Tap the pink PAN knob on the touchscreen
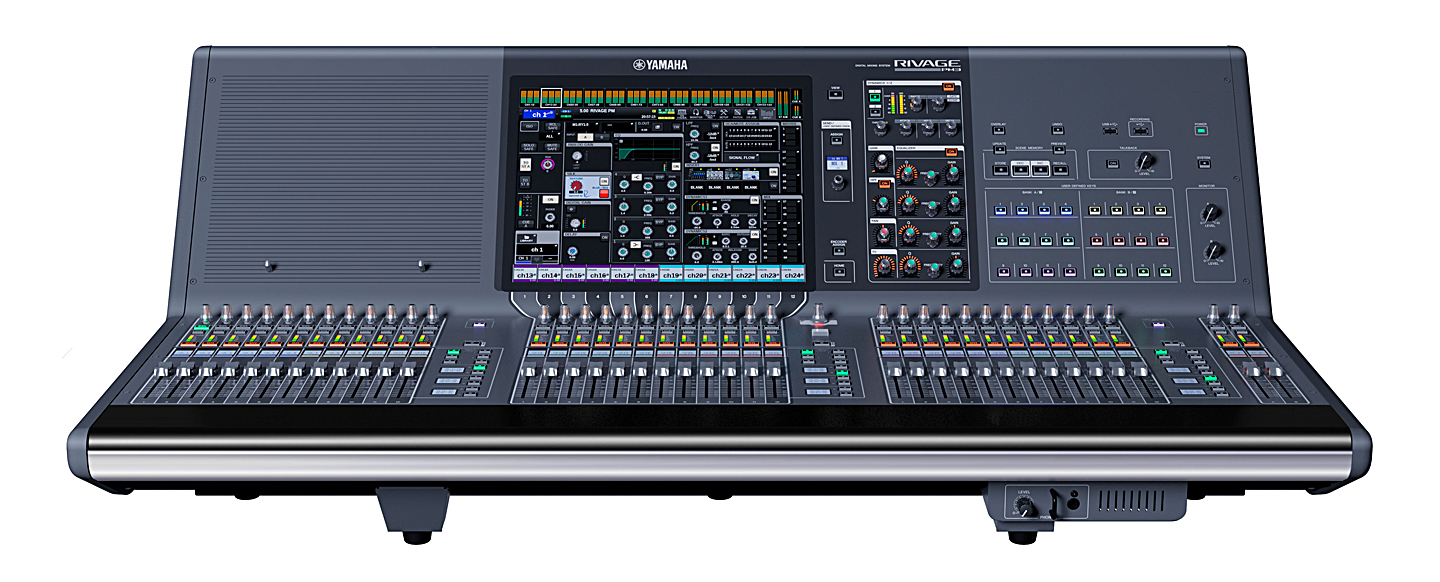The image size is (1440, 582). 547,164
